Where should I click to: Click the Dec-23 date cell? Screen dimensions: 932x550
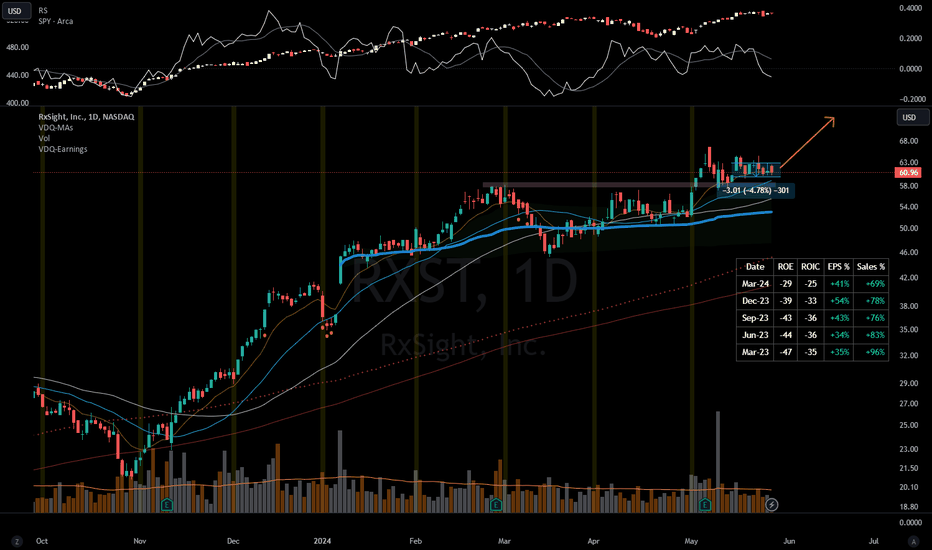pos(755,301)
